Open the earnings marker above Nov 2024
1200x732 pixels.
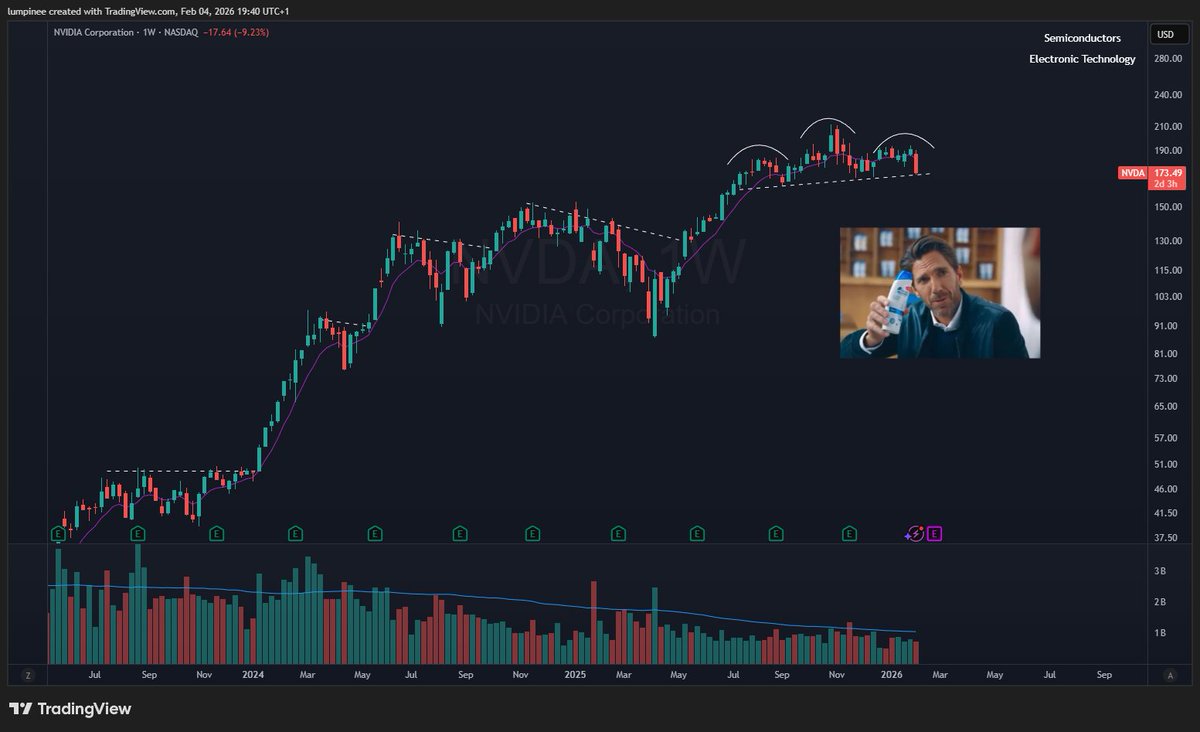pos(533,534)
